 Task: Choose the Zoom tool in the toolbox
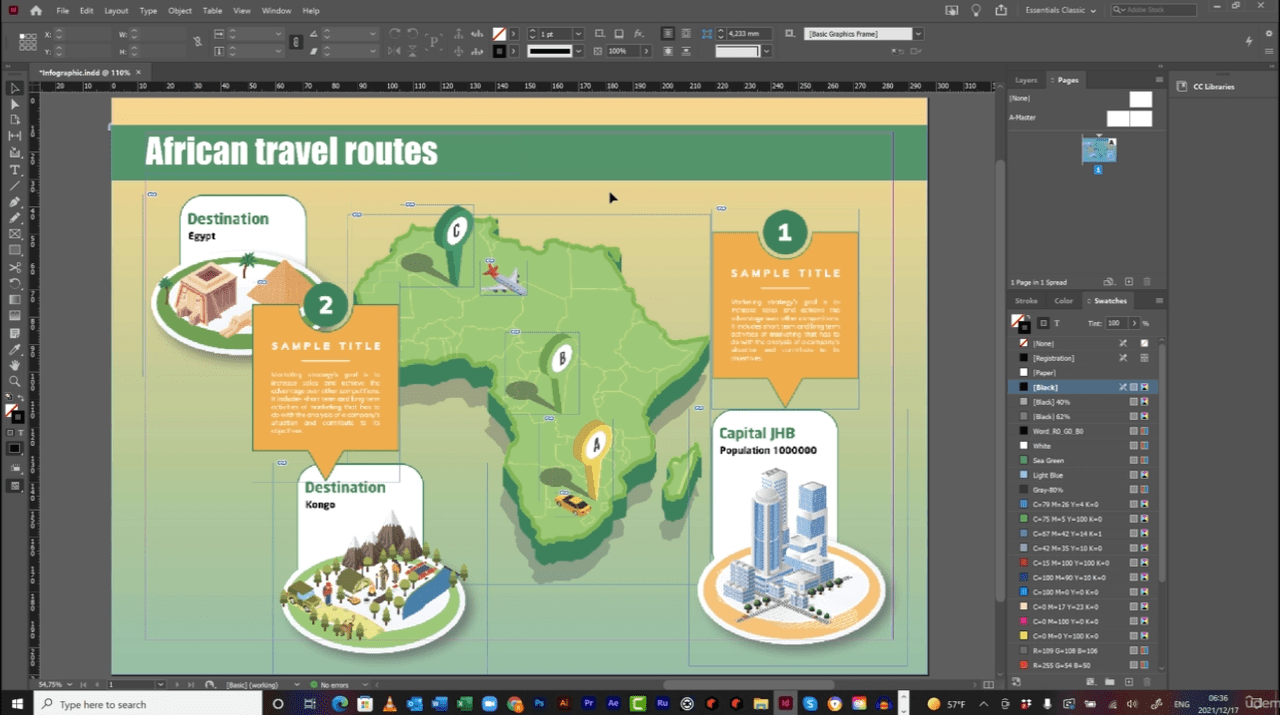(x=15, y=381)
